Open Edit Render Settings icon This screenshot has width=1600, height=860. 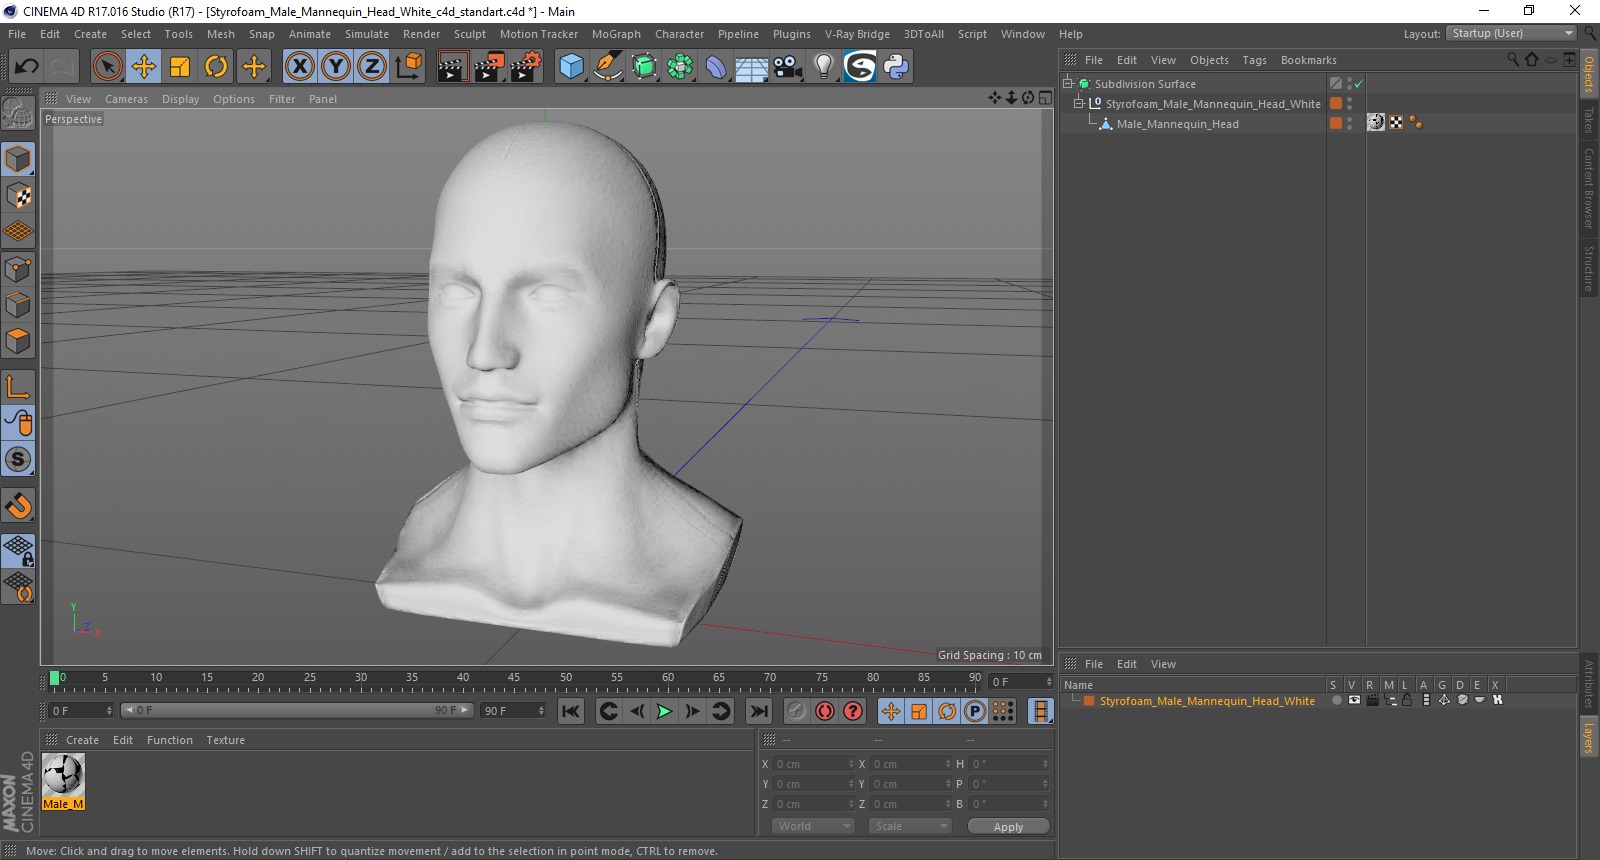tap(525, 66)
